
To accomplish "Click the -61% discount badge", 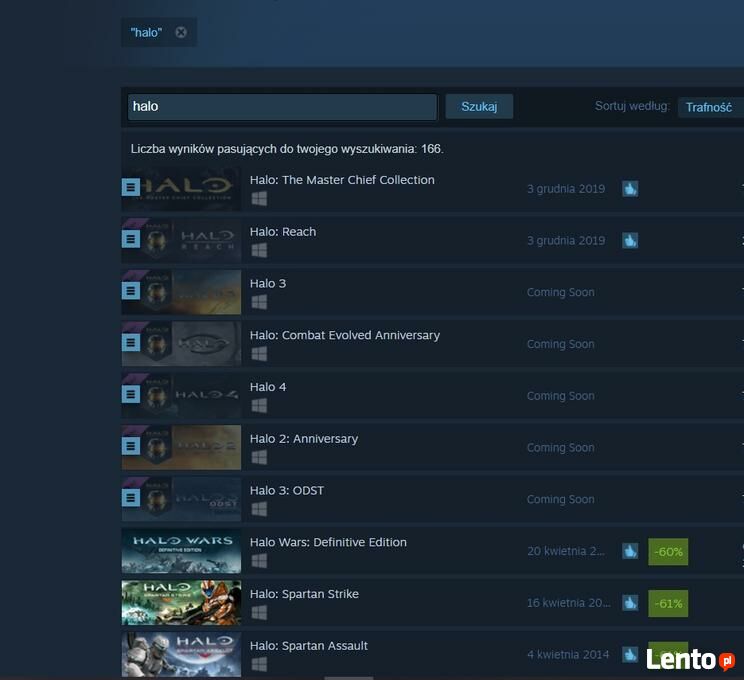I will point(668,604).
